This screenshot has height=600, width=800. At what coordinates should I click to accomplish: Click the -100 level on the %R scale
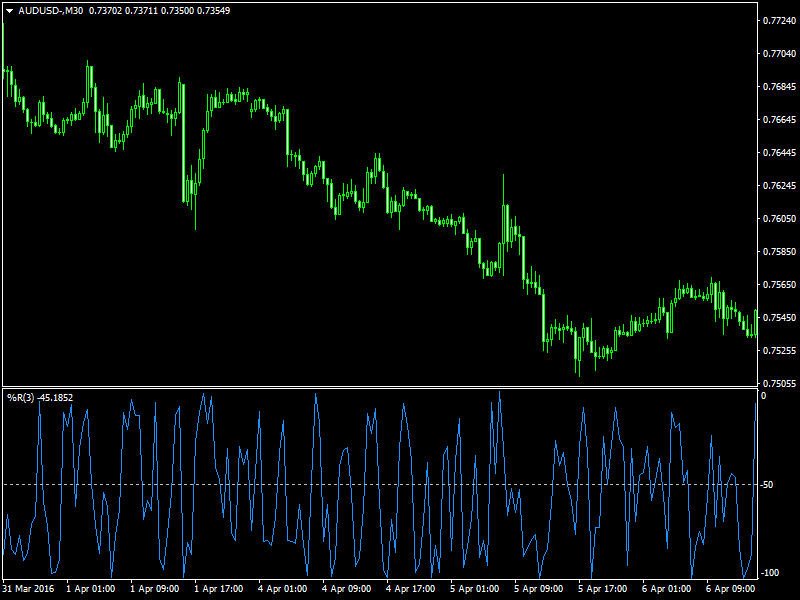(769, 573)
